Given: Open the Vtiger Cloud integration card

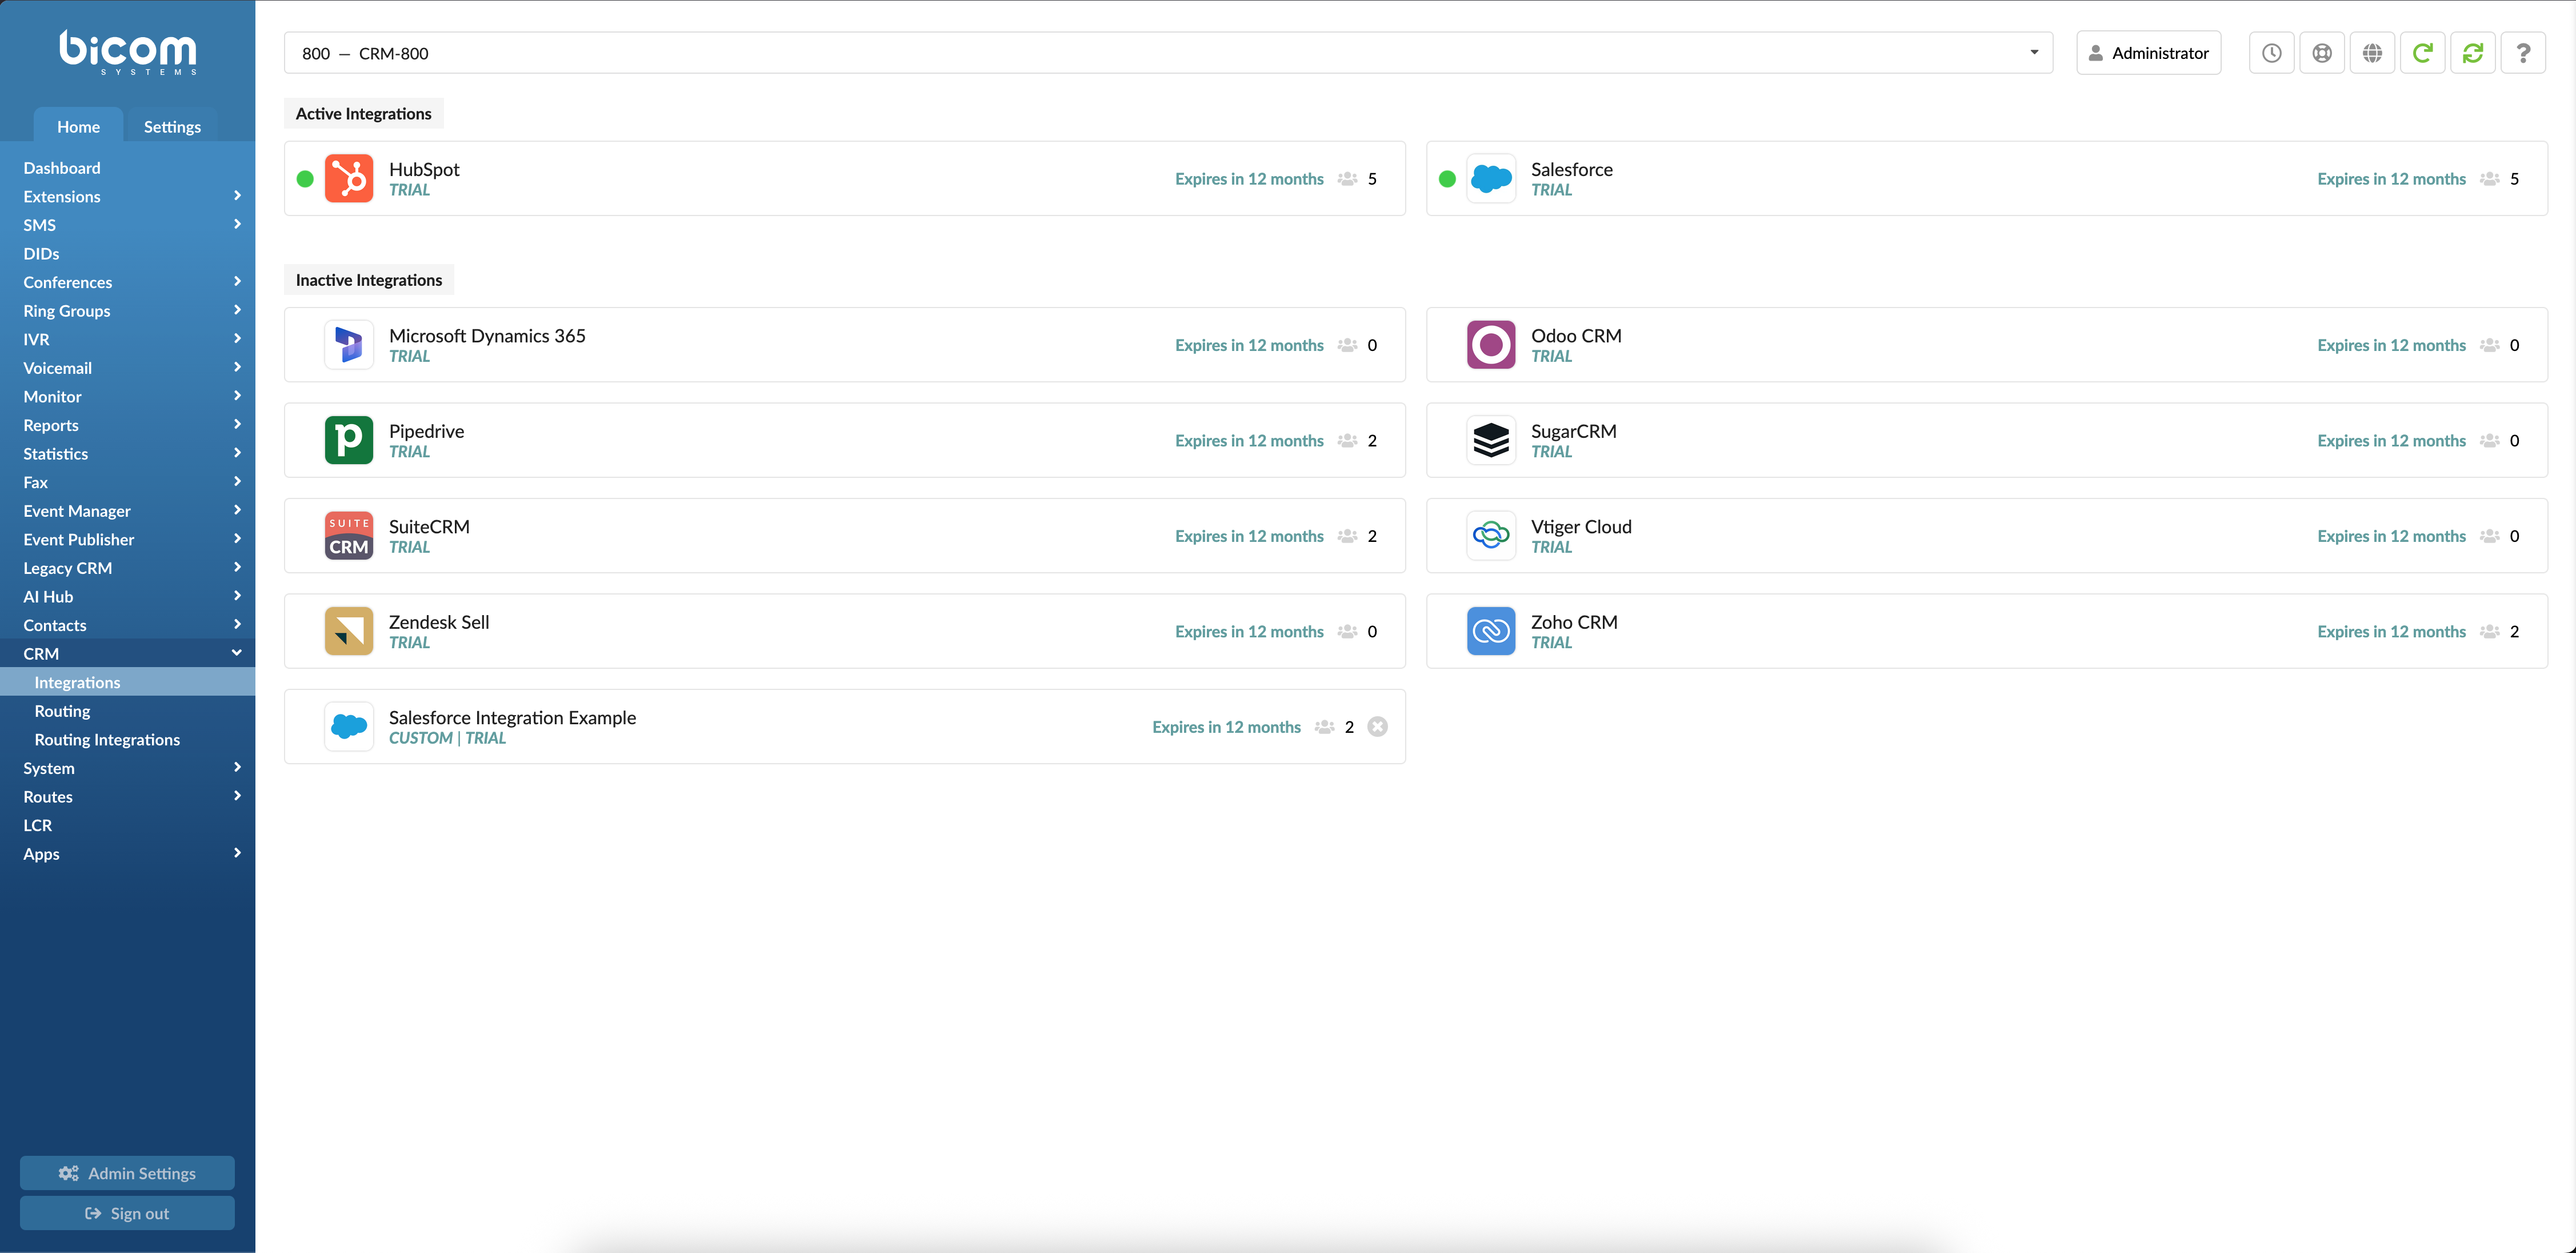Looking at the screenshot, I should point(1987,536).
